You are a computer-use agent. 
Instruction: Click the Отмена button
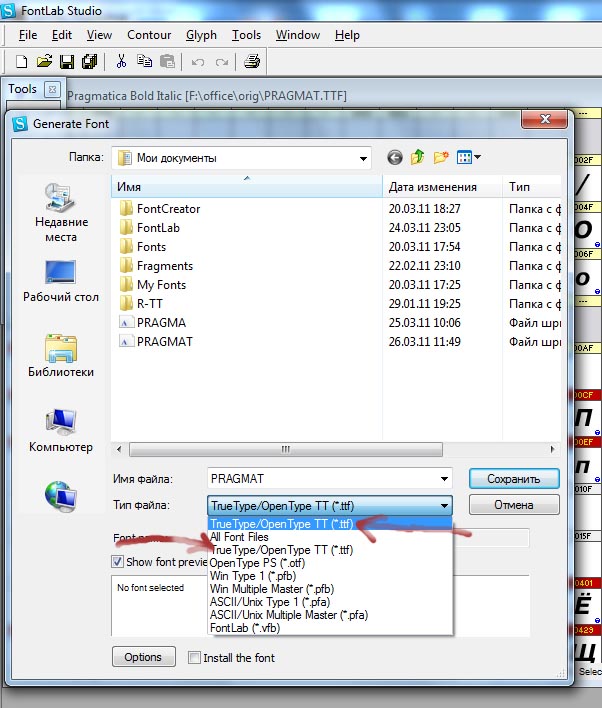point(514,505)
